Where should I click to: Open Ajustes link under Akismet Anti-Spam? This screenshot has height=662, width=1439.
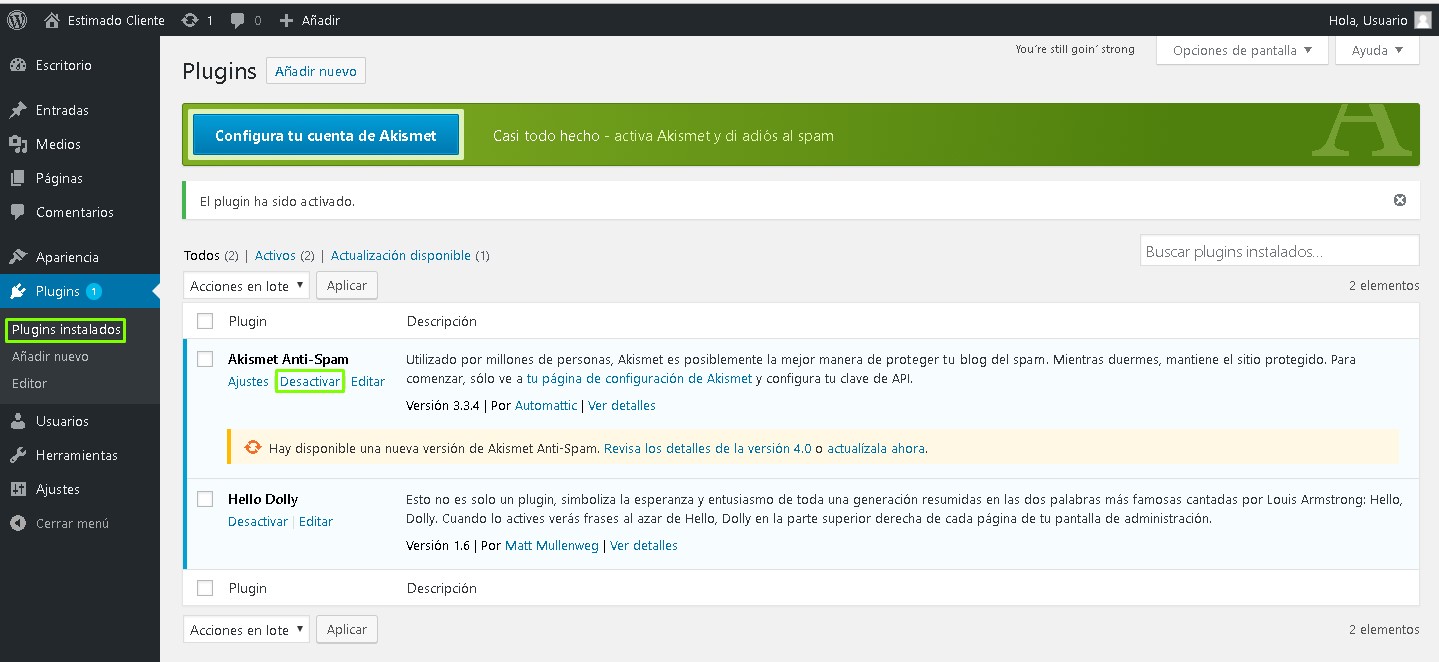pyautogui.click(x=248, y=381)
